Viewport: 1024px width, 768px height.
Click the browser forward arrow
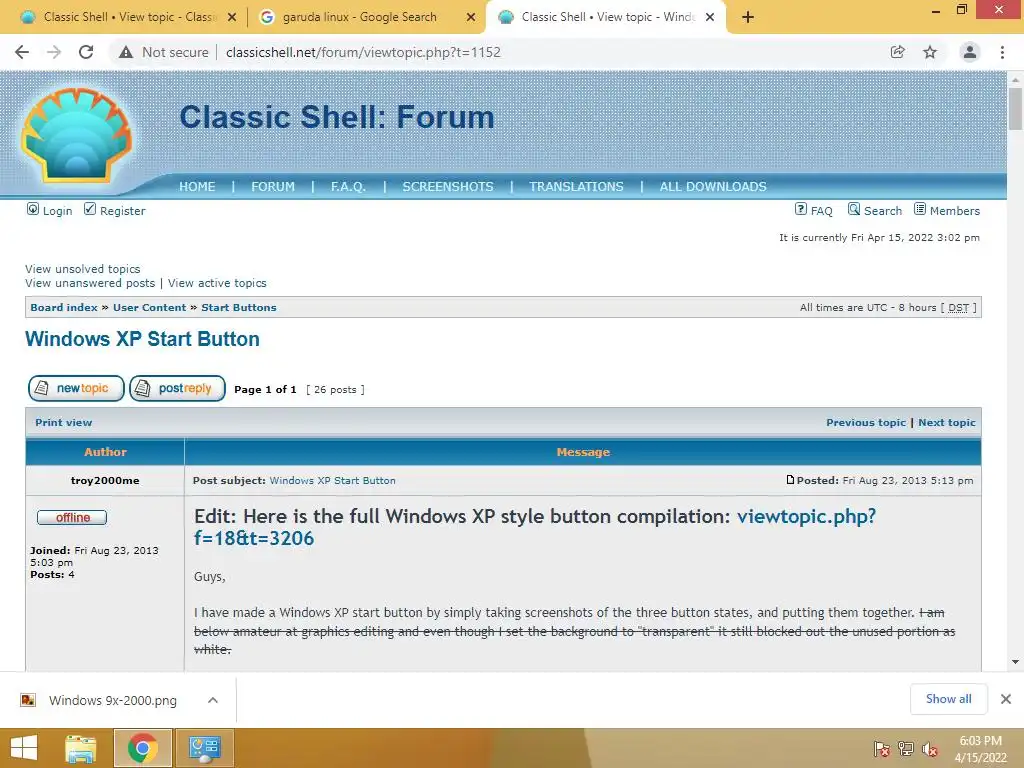(x=54, y=52)
